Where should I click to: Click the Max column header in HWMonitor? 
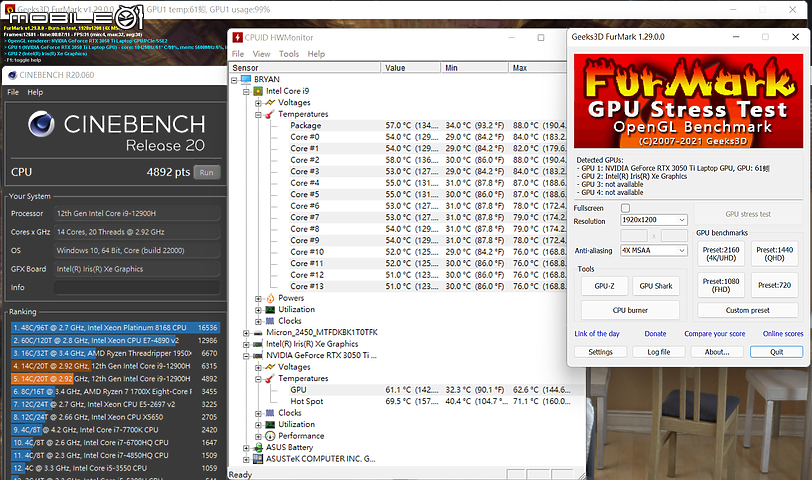(x=538, y=68)
